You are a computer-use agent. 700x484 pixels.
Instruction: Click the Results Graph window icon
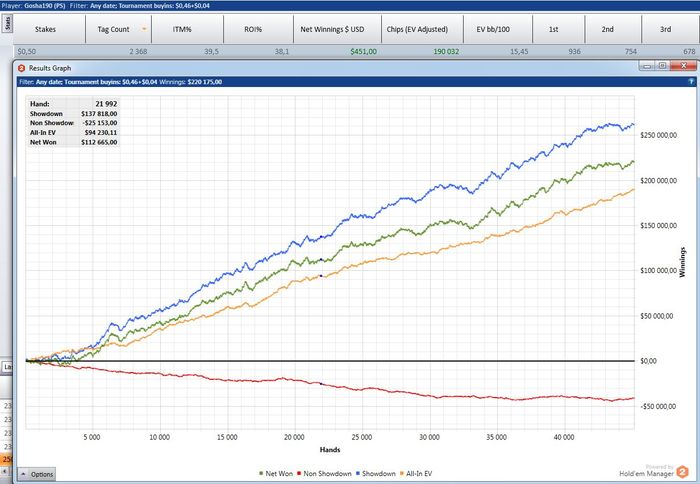21,68
